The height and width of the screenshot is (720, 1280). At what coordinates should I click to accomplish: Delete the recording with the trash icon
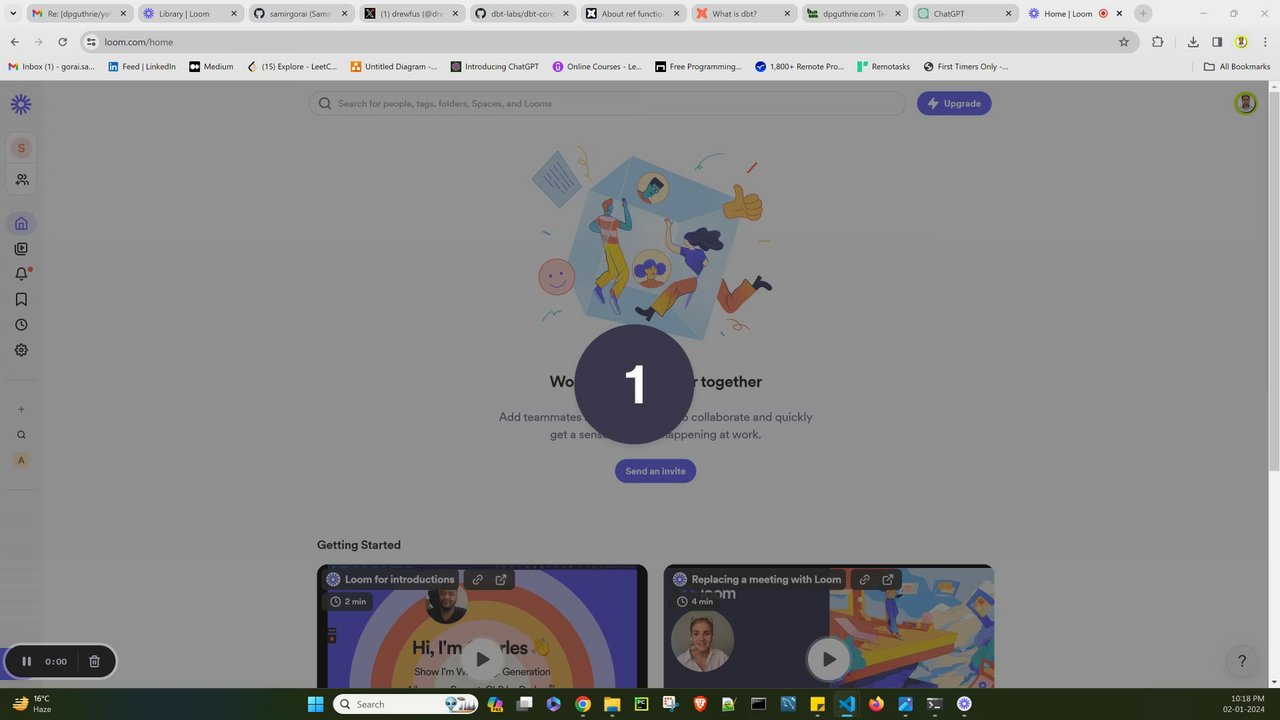(x=94, y=661)
